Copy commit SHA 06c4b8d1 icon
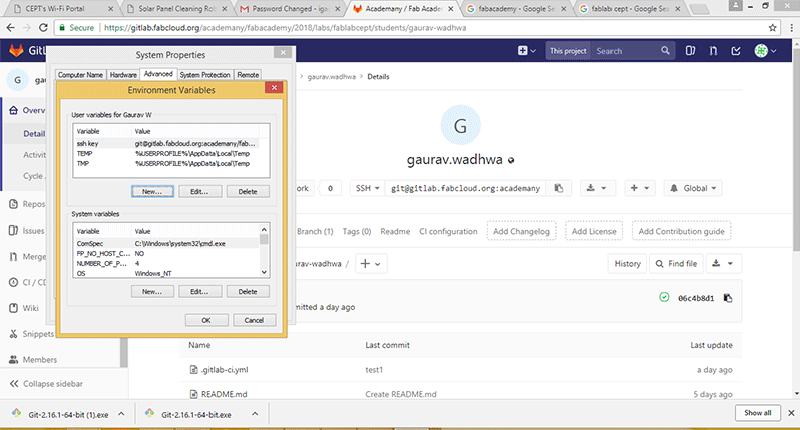The image size is (800, 430). coord(728,298)
